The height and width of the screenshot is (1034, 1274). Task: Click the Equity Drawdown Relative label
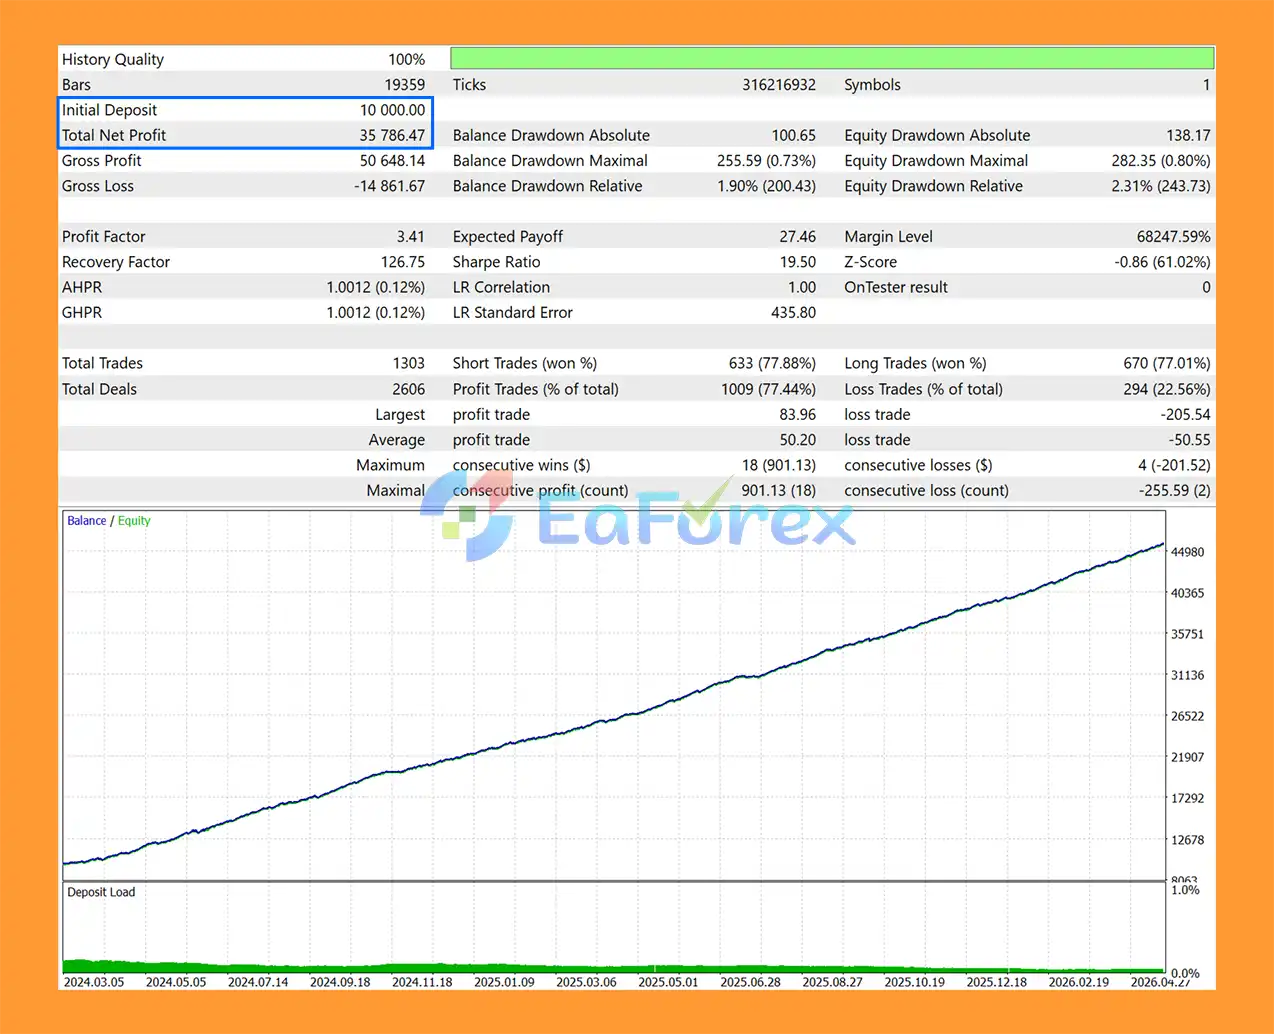(x=934, y=186)
